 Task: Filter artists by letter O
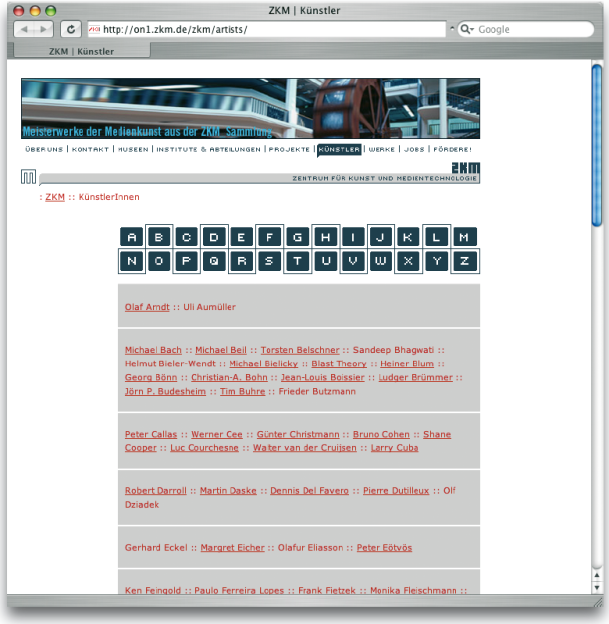coord(159,261)
